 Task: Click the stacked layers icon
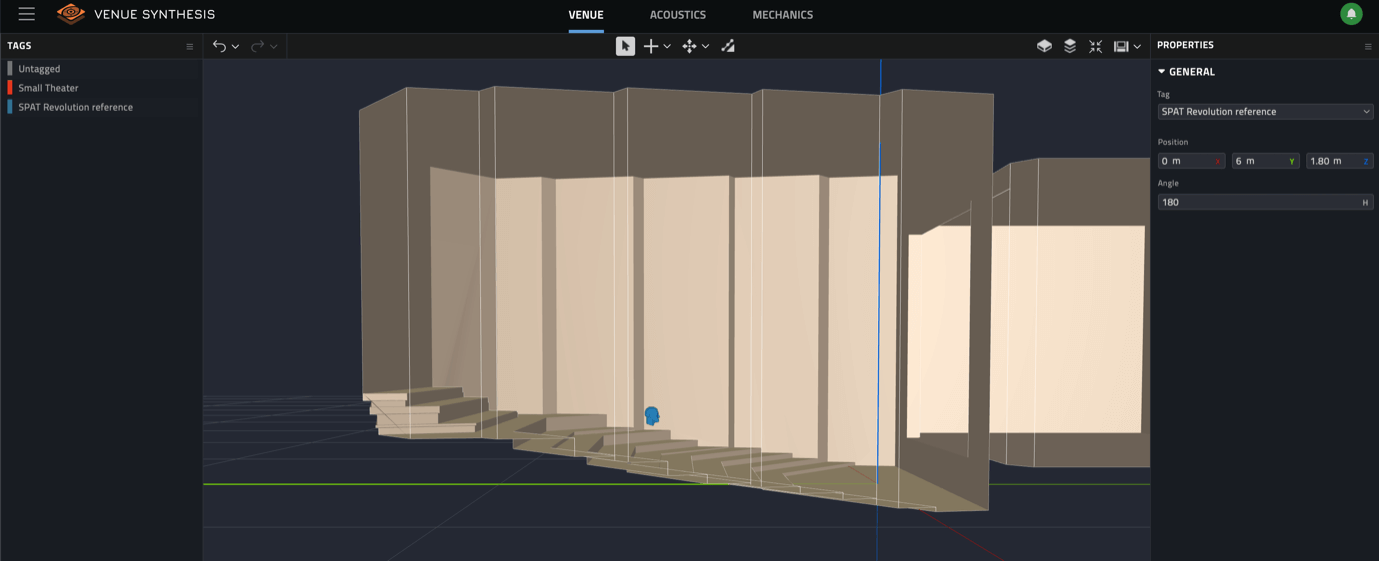(x=1070, y=46)
